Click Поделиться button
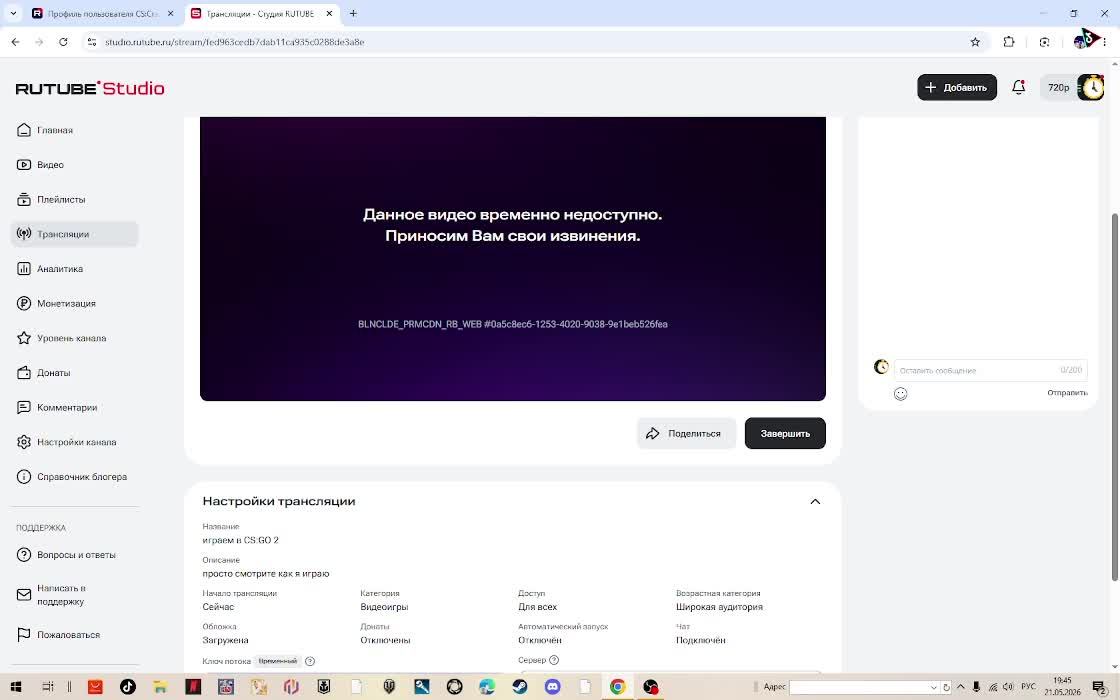1120x700 pixels. 686,434
